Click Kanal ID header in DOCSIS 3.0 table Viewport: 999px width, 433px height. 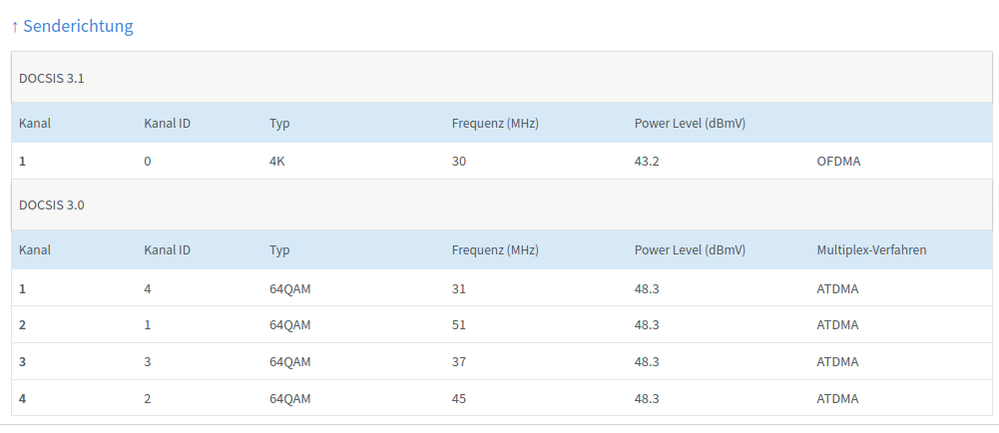click(x=167, y=250)
